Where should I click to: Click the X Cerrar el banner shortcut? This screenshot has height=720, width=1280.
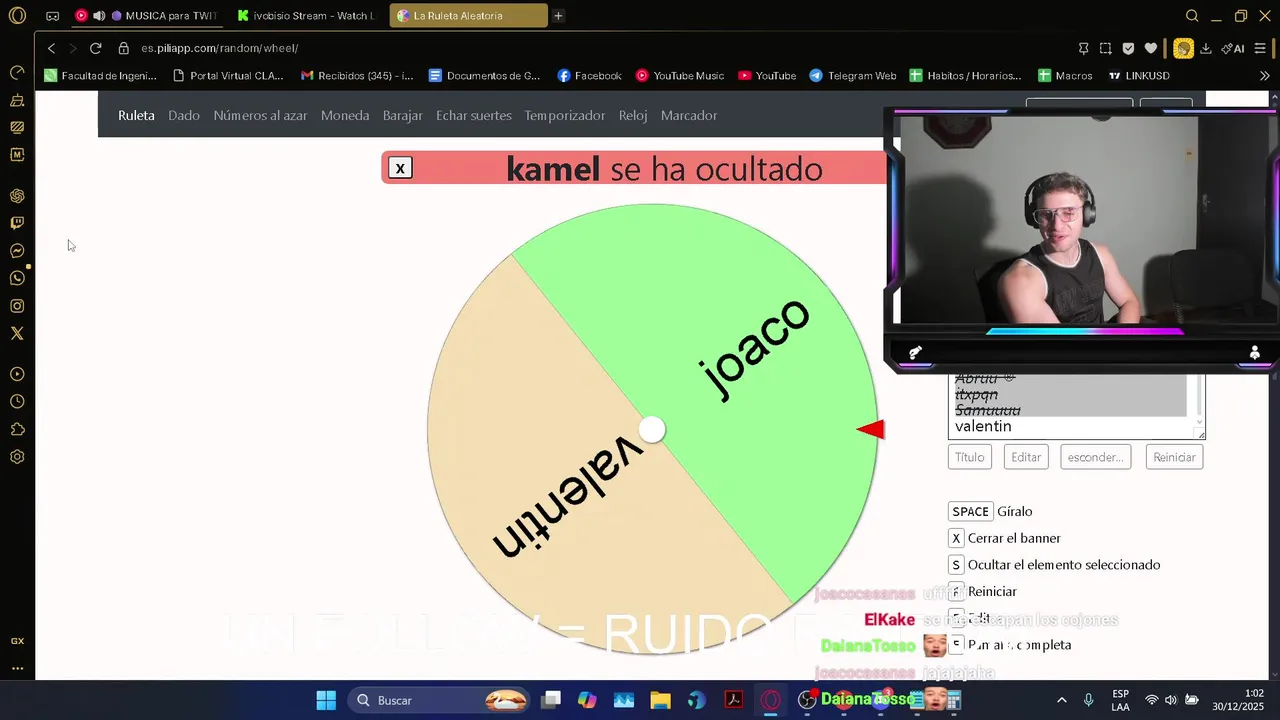(x=956, y=538)
